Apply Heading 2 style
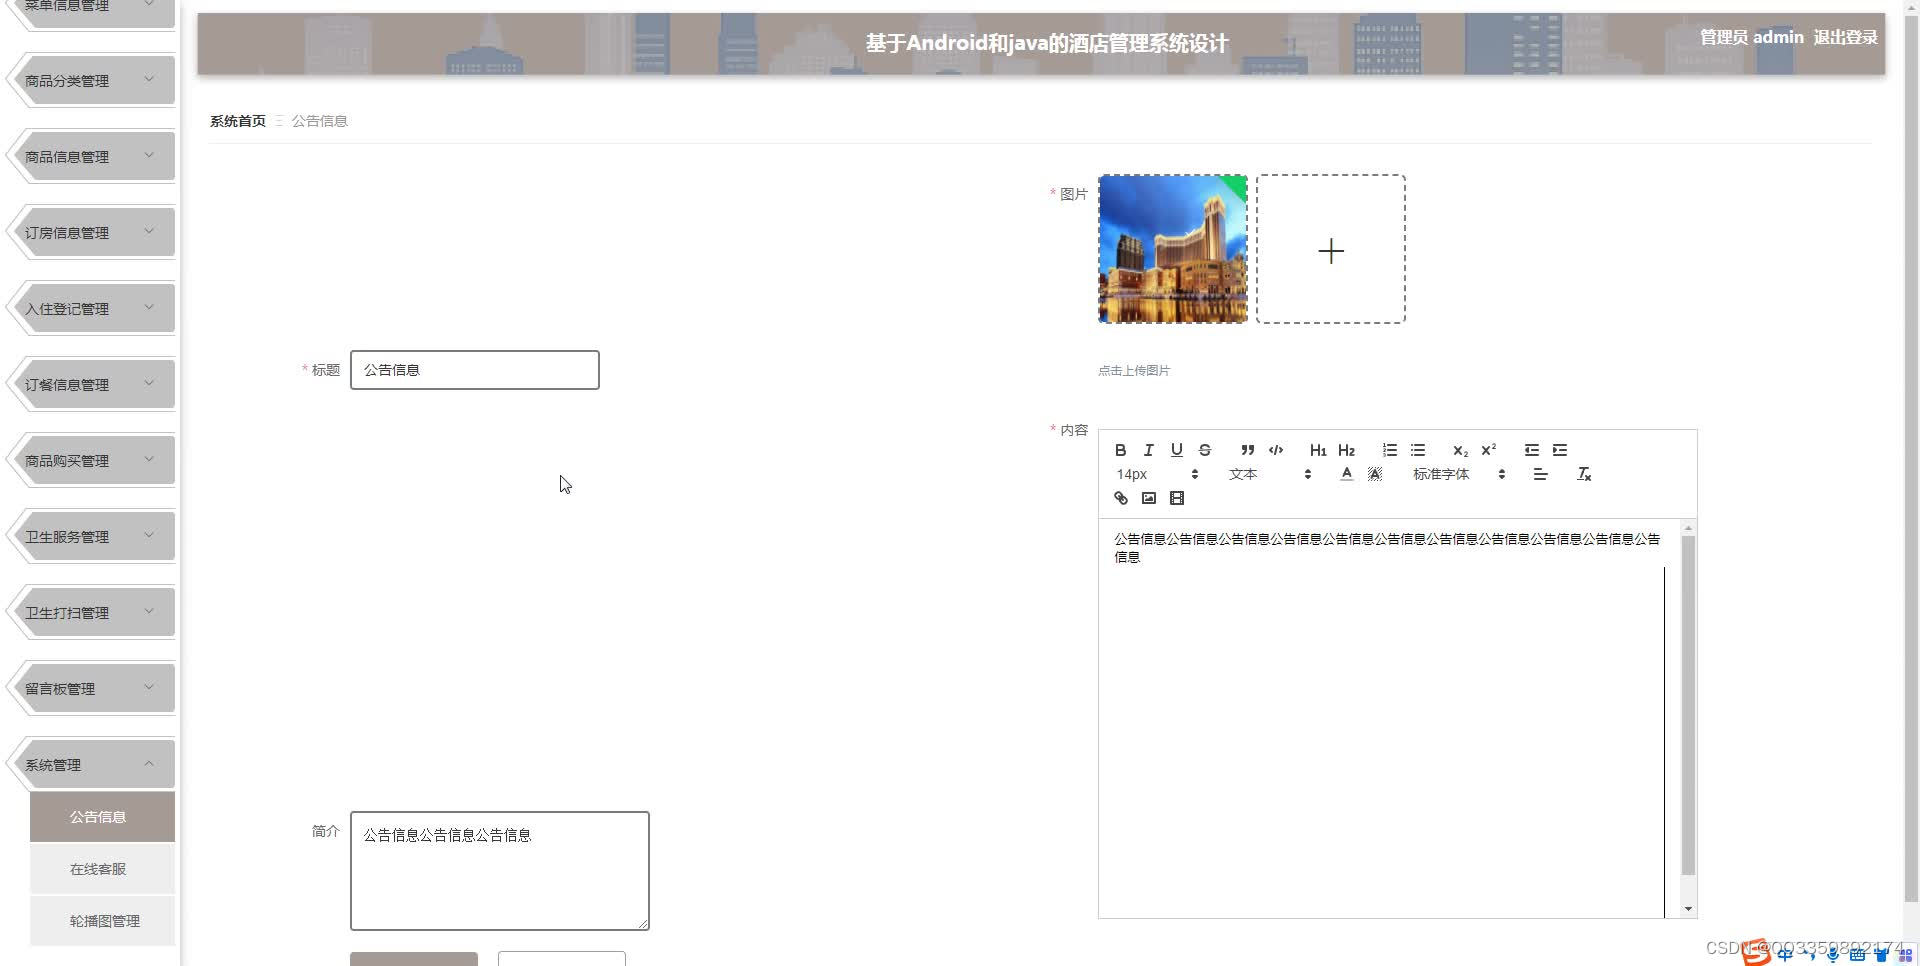1920x966 pixels. (1346, 450)
